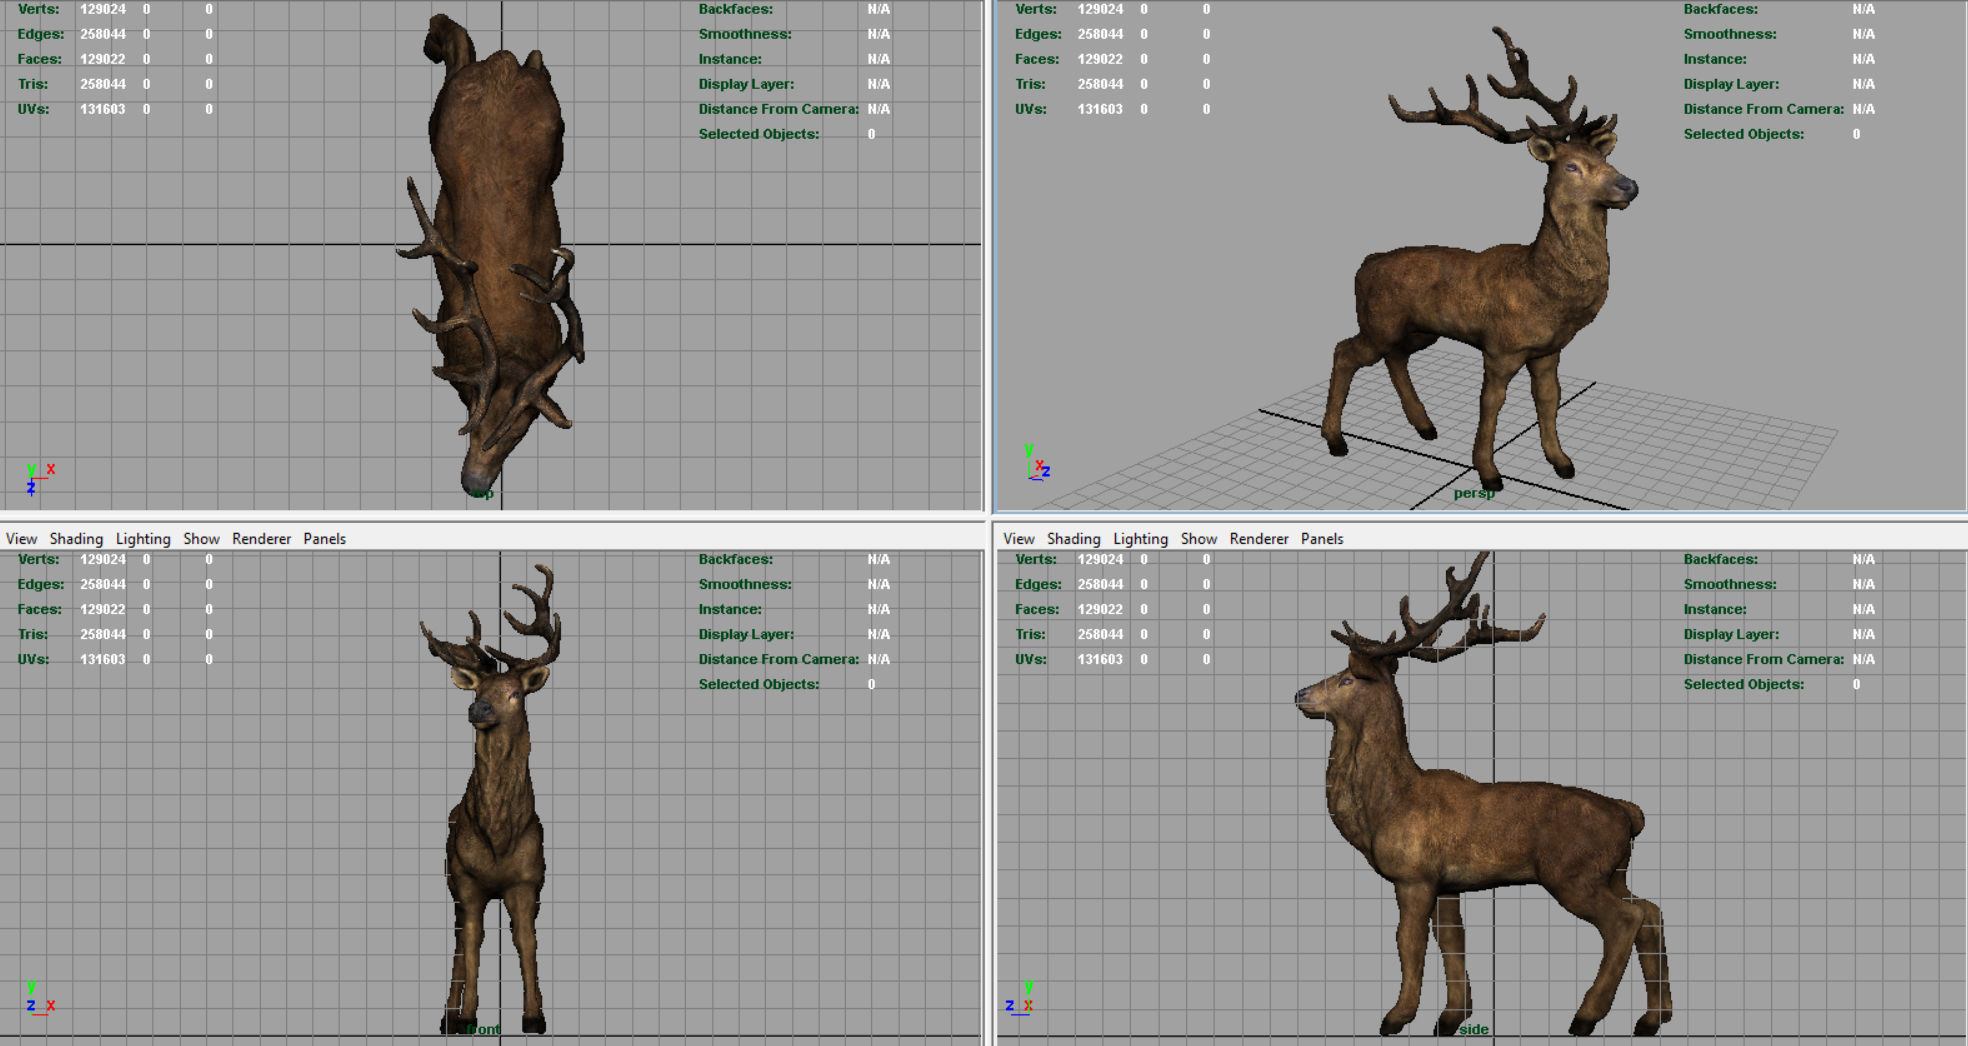The width and height of the screenshot is (1968, 1046).
Task: Select the deer model in side view
Action: (1480, 830)
